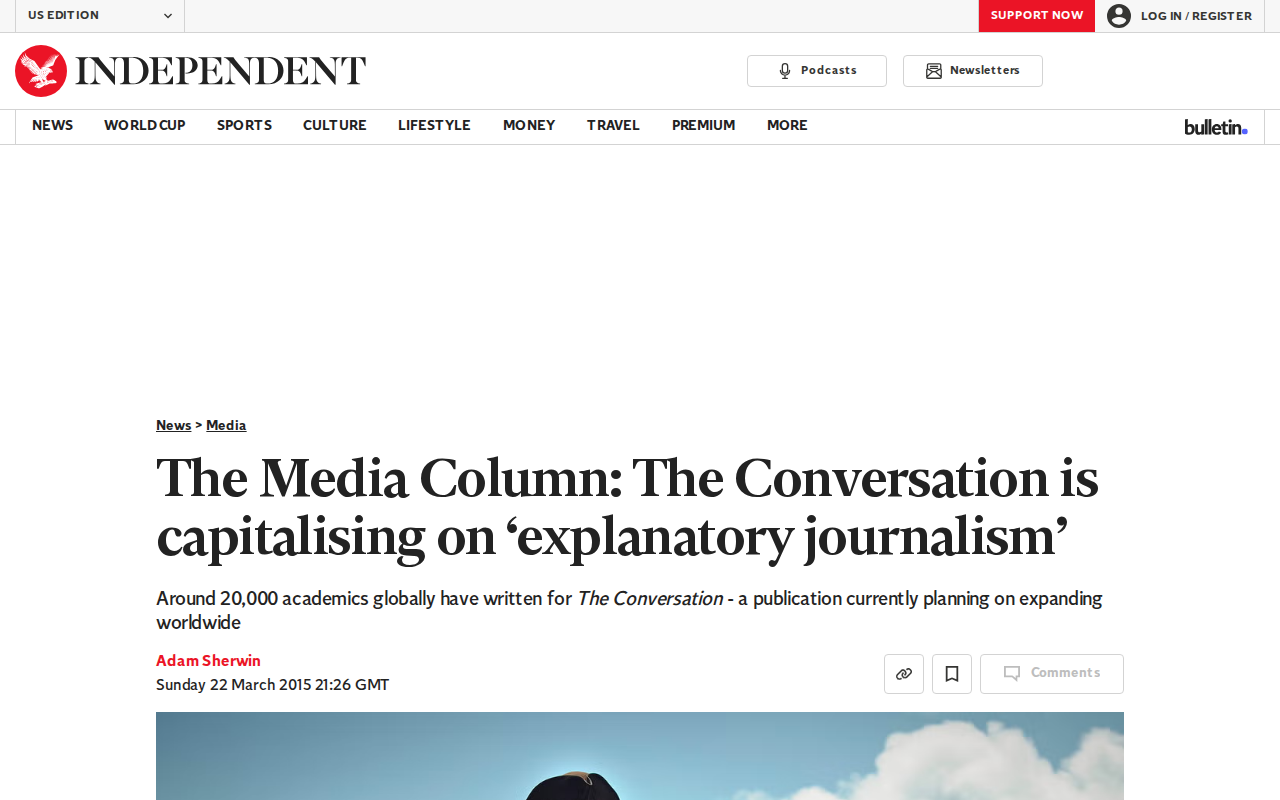The image size is (1280, 800).
Task: Select the News menu item
Action: 52,126
